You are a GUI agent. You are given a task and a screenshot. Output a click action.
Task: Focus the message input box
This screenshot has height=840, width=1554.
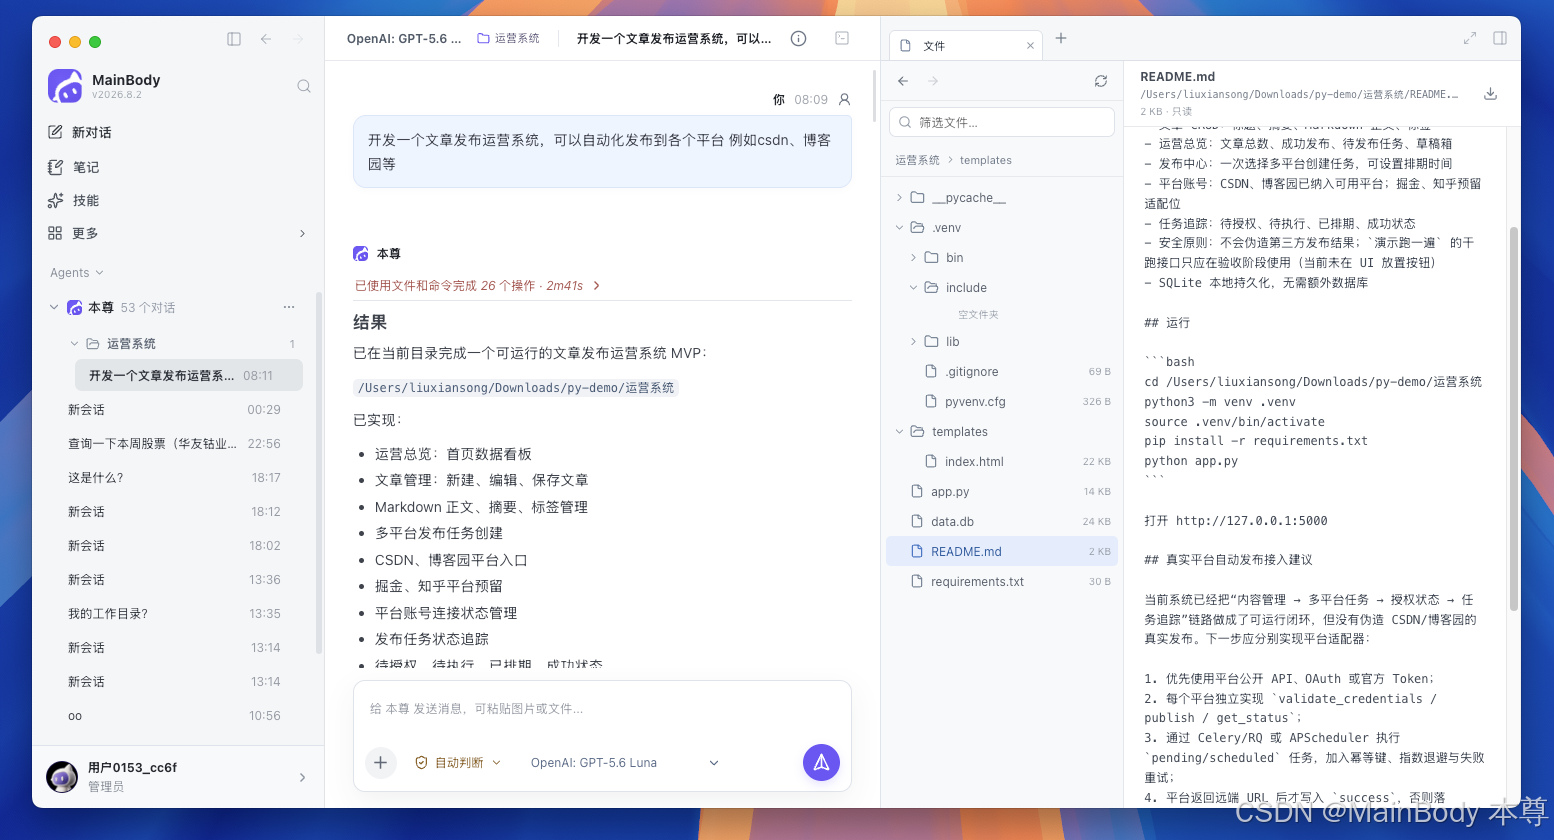click(x=602, y=709)
